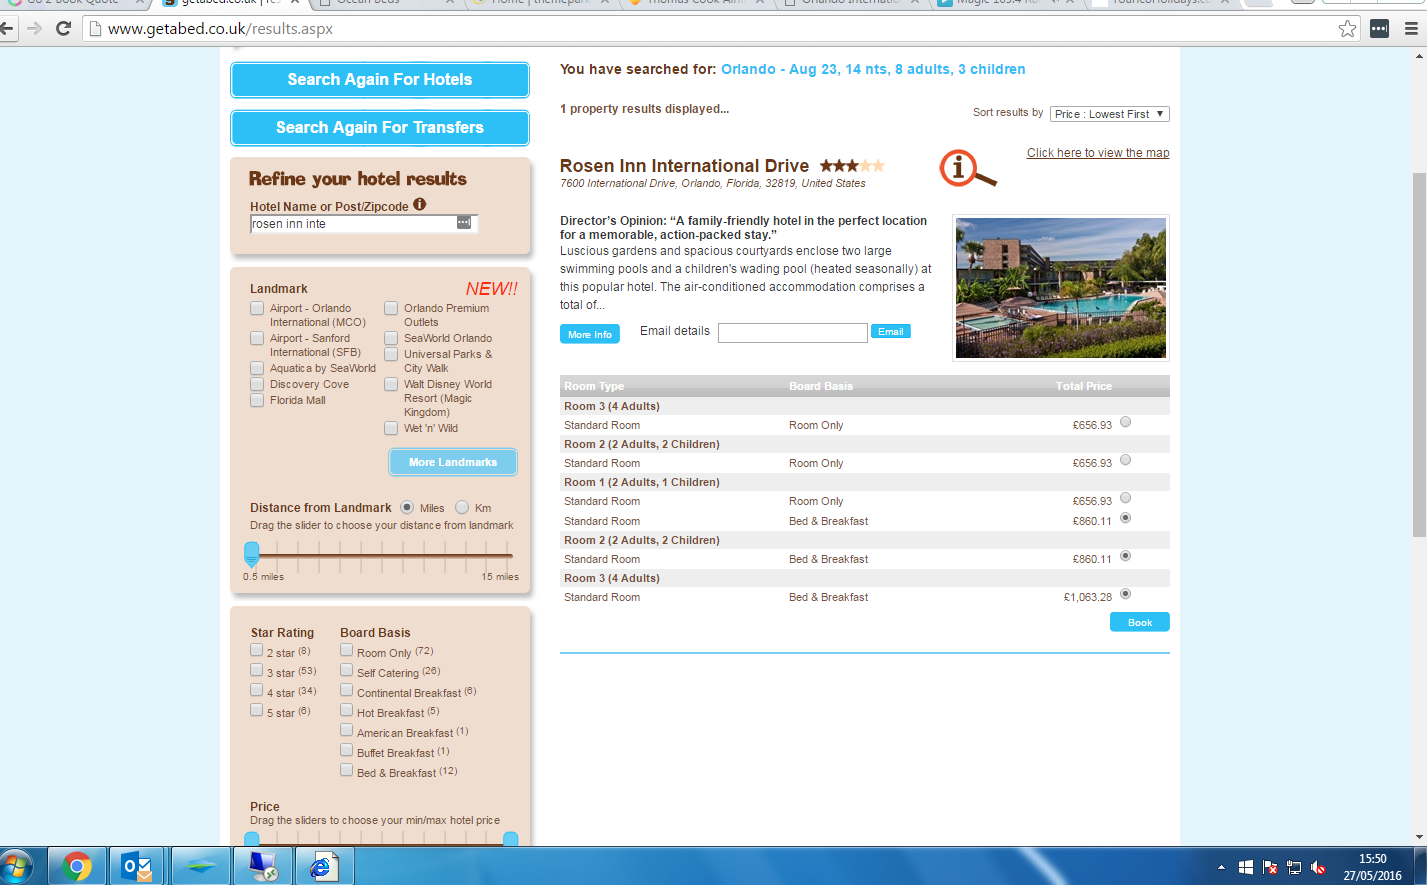
Task: Tick the Bed & Breakfast board basis filter
Action: tap(346, 770)
